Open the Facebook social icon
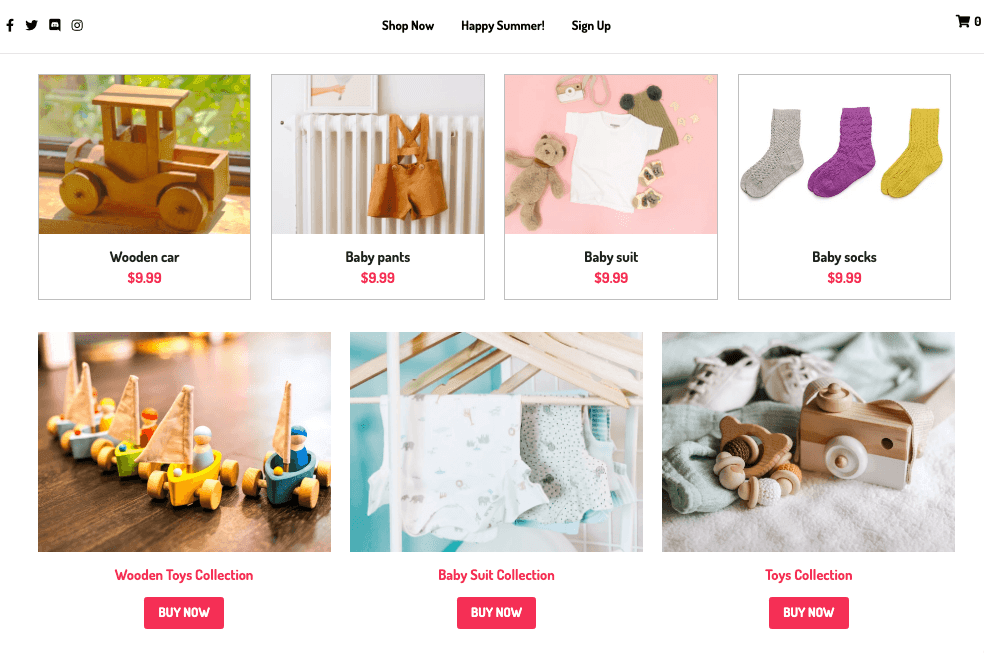The image size is (984, 653). [x=10, y=25]
